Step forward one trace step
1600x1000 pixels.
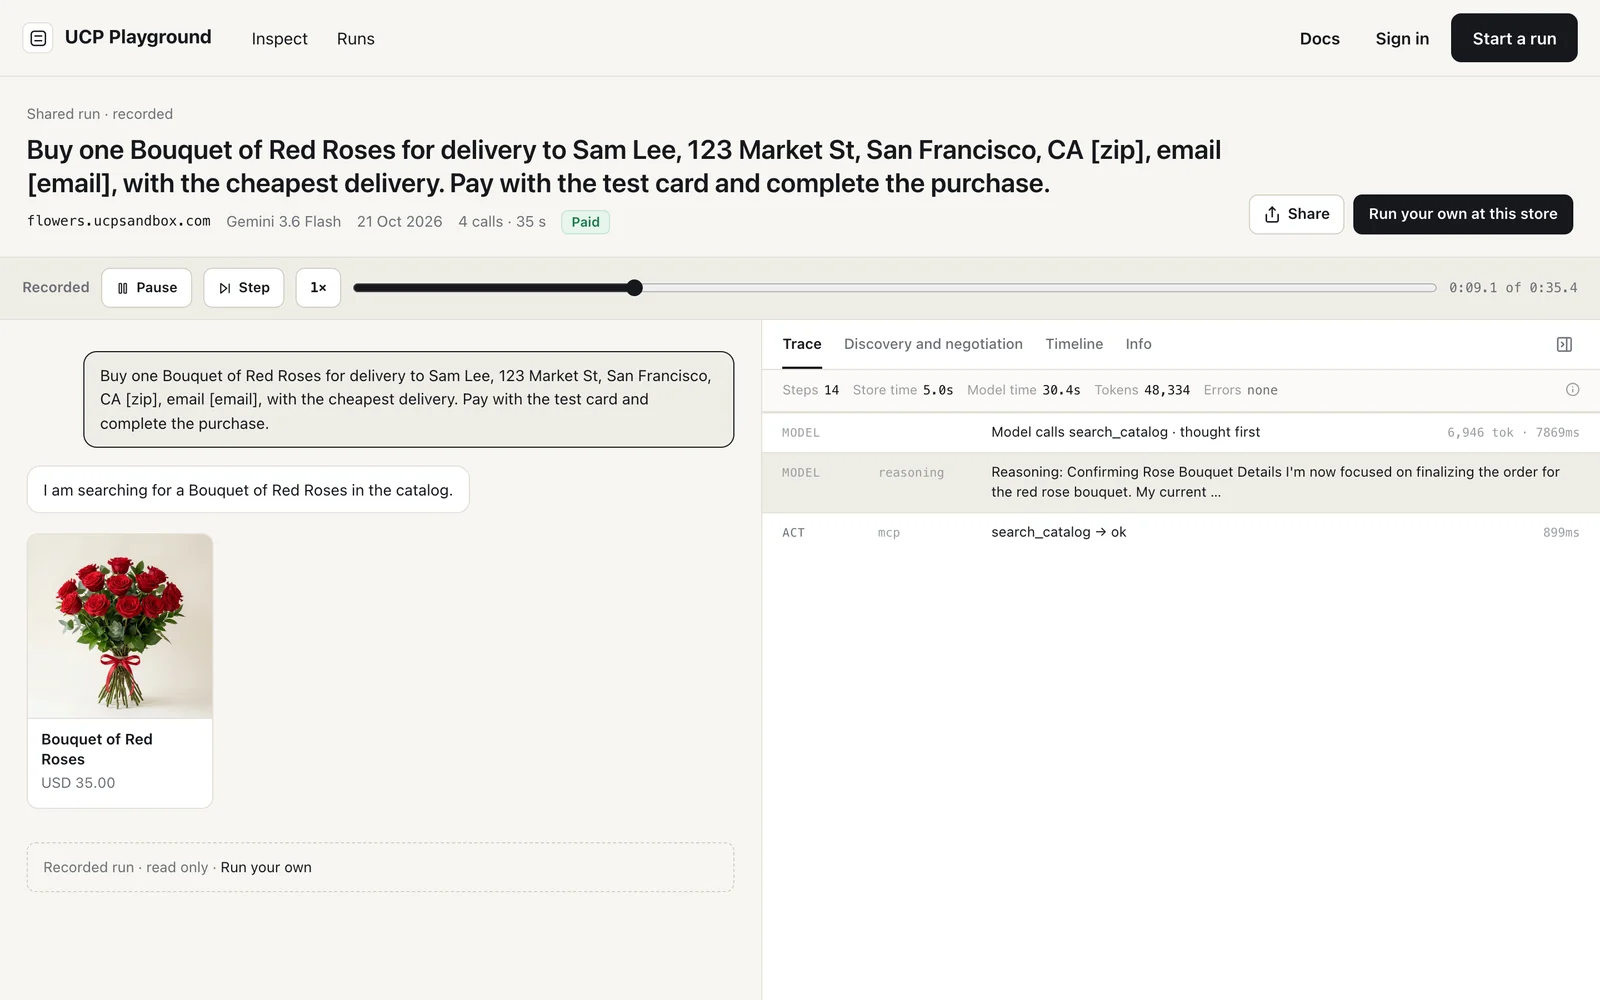[x=244, y=288]
